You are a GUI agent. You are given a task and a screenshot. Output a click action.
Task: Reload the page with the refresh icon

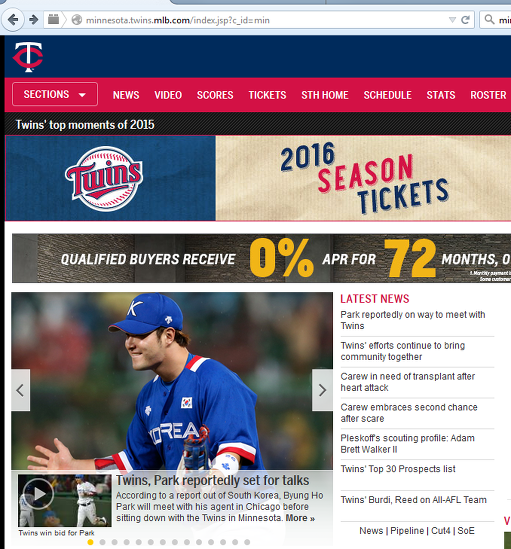pos(465,20)
